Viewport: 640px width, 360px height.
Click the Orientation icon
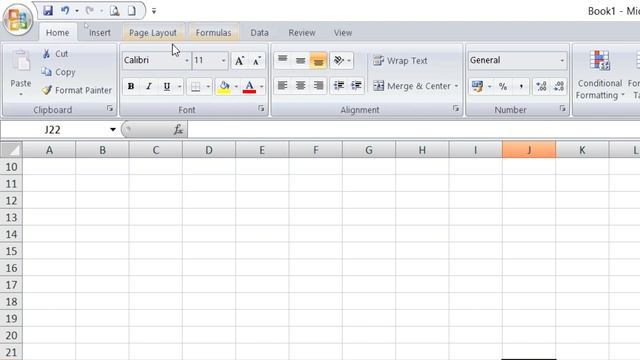point(339,60)
